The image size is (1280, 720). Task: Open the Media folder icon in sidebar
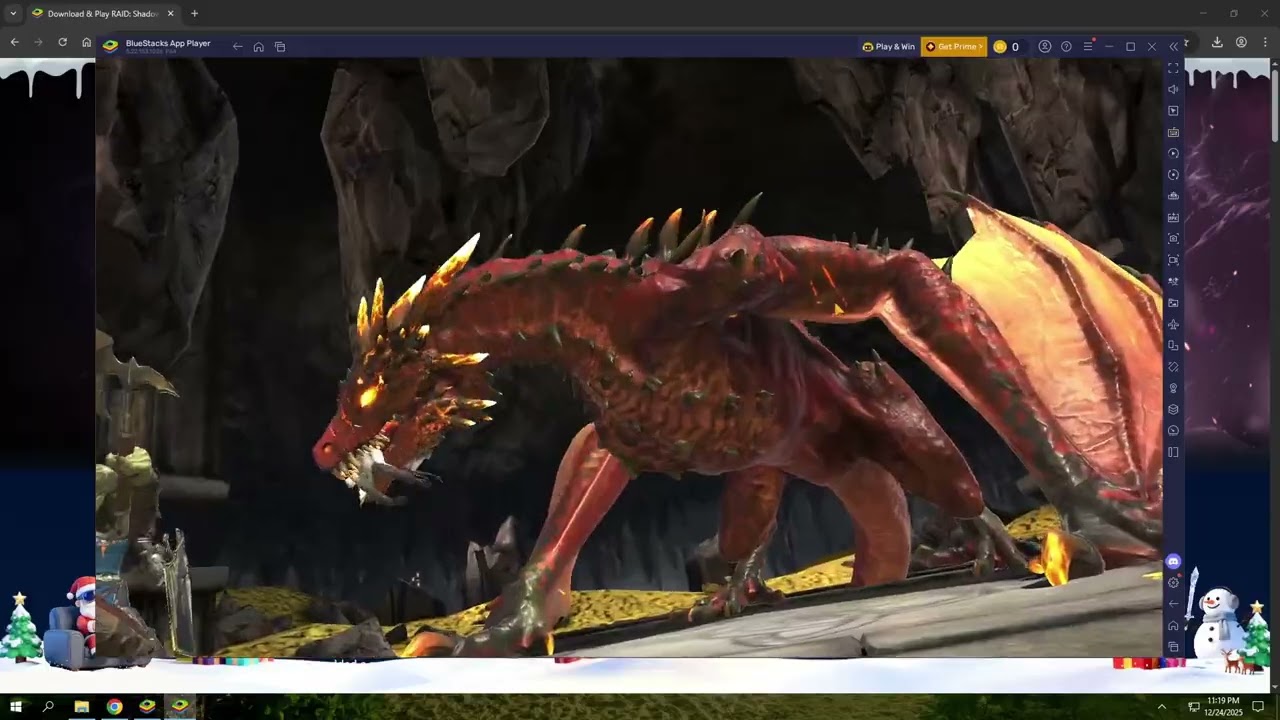coord(1173,302)
